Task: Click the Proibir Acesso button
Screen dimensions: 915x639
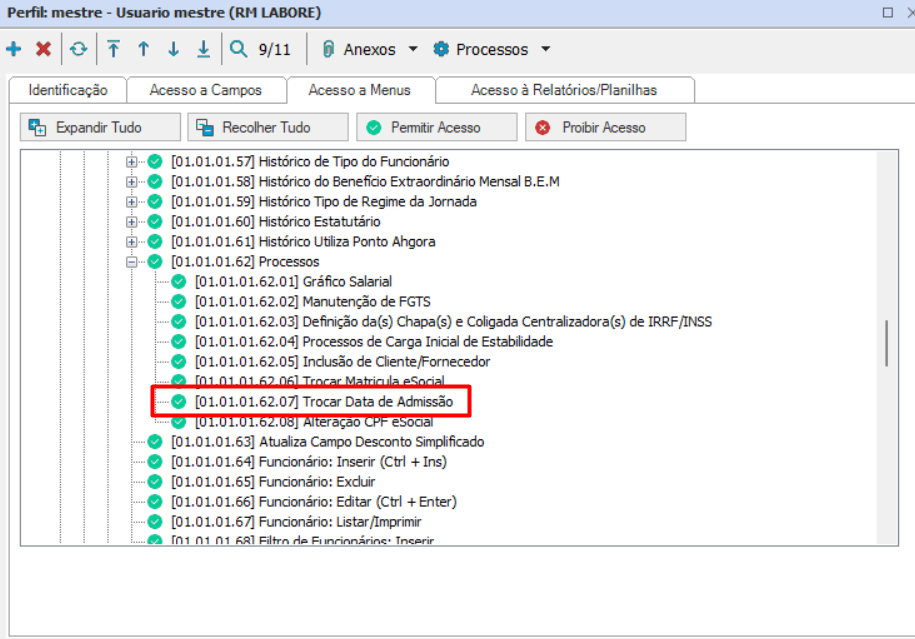Action: tap(605, 127)
